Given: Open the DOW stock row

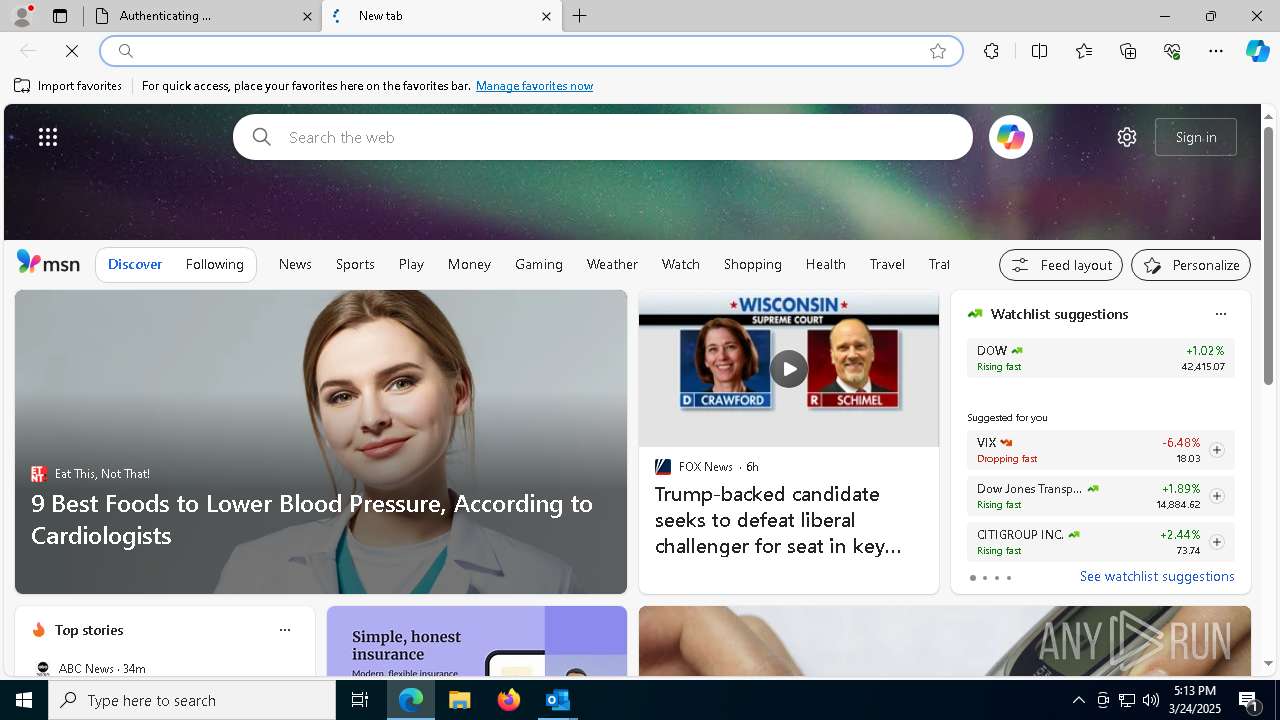Looking at the screenshot, I should pos(1100,358).
